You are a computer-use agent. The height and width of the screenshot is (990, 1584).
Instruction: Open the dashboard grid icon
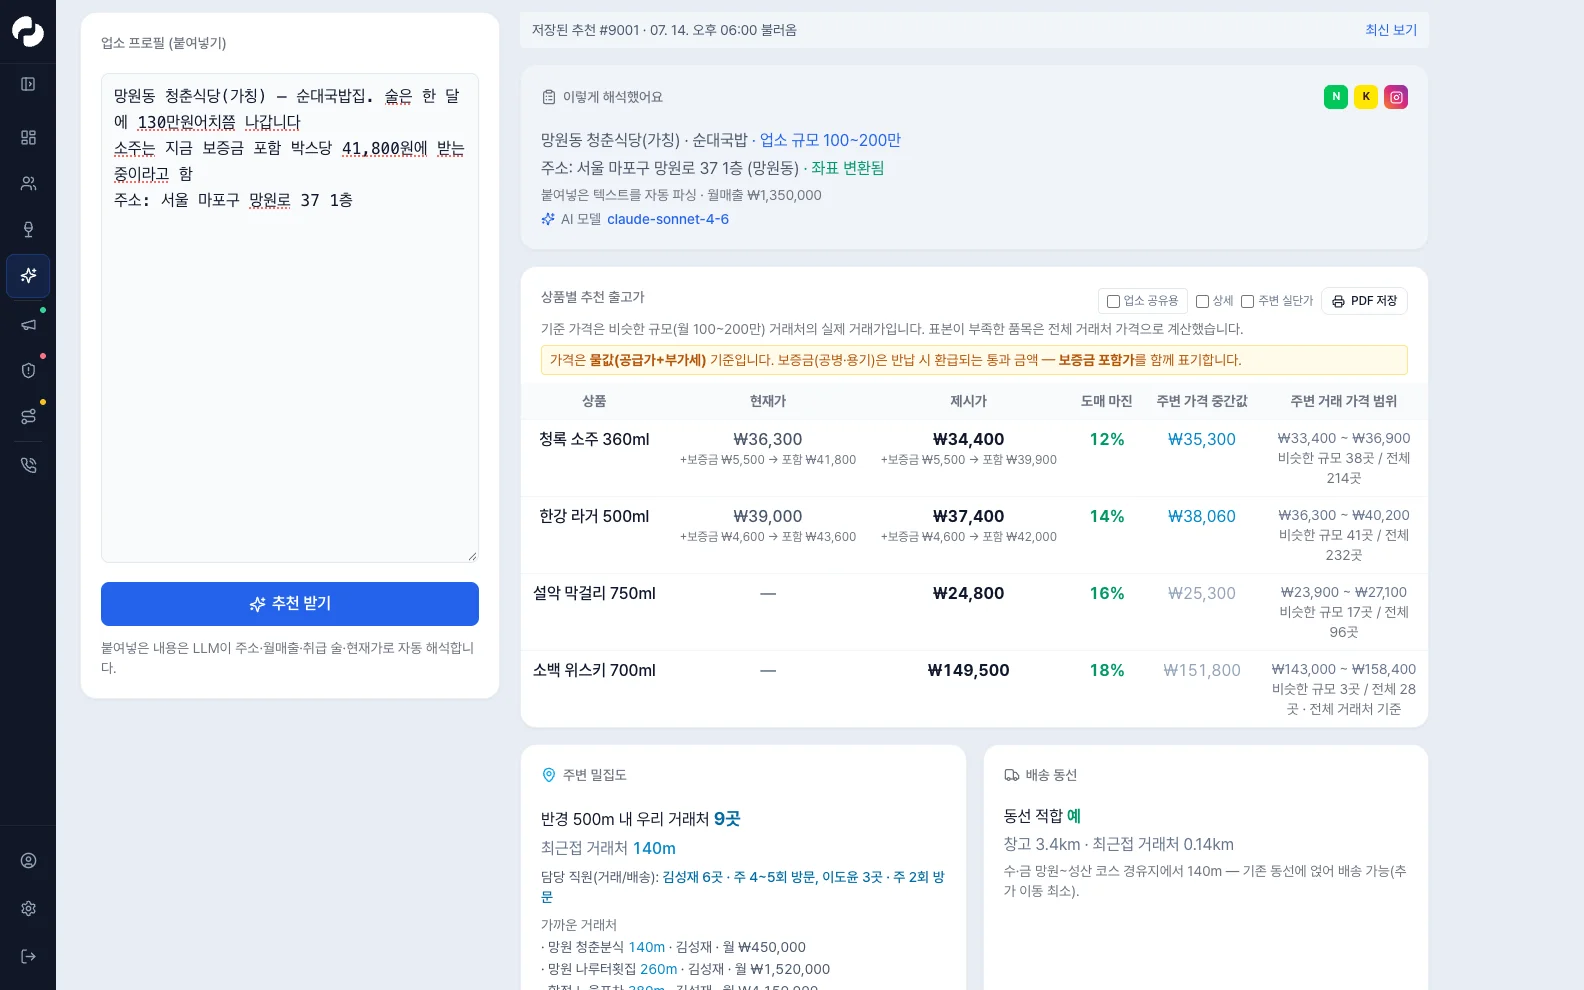28,137
